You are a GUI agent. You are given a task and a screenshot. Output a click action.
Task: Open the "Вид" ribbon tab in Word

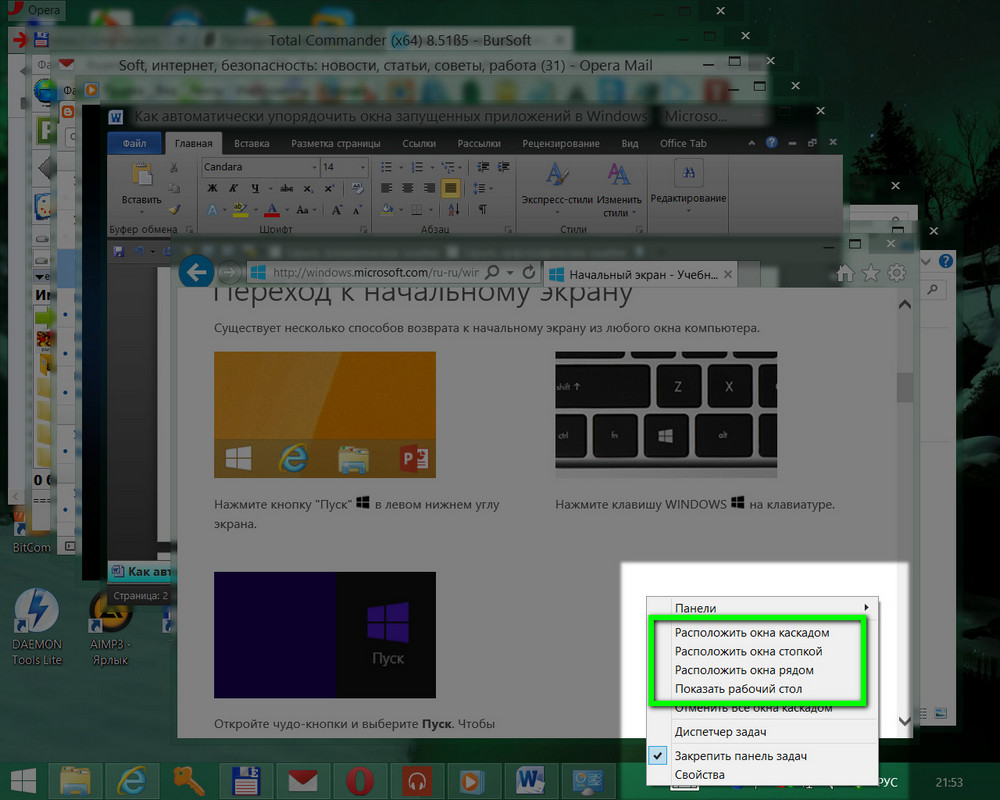(x=629, y=144)
